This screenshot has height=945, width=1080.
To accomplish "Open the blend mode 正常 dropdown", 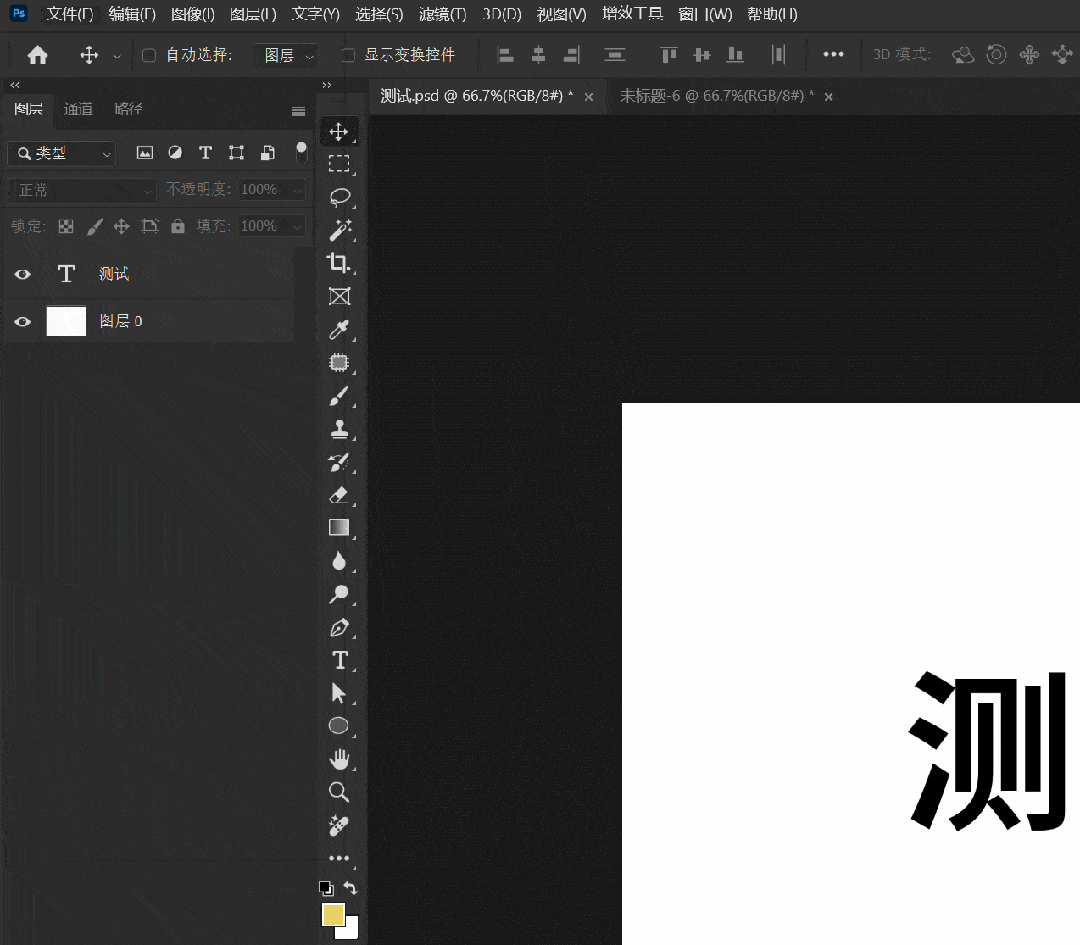I will coord(83,190).
